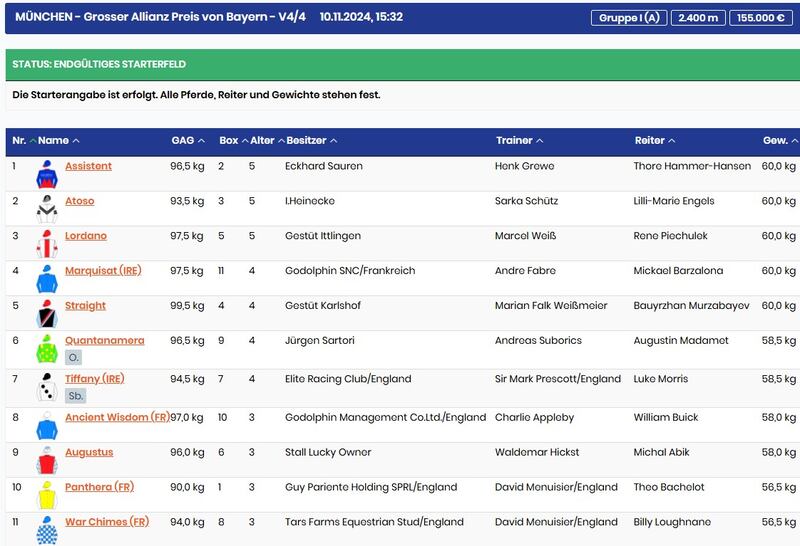This screenshot has height=546, width=800.
Task: Open the Assistent horse link
Action: (x=88, y=166)
